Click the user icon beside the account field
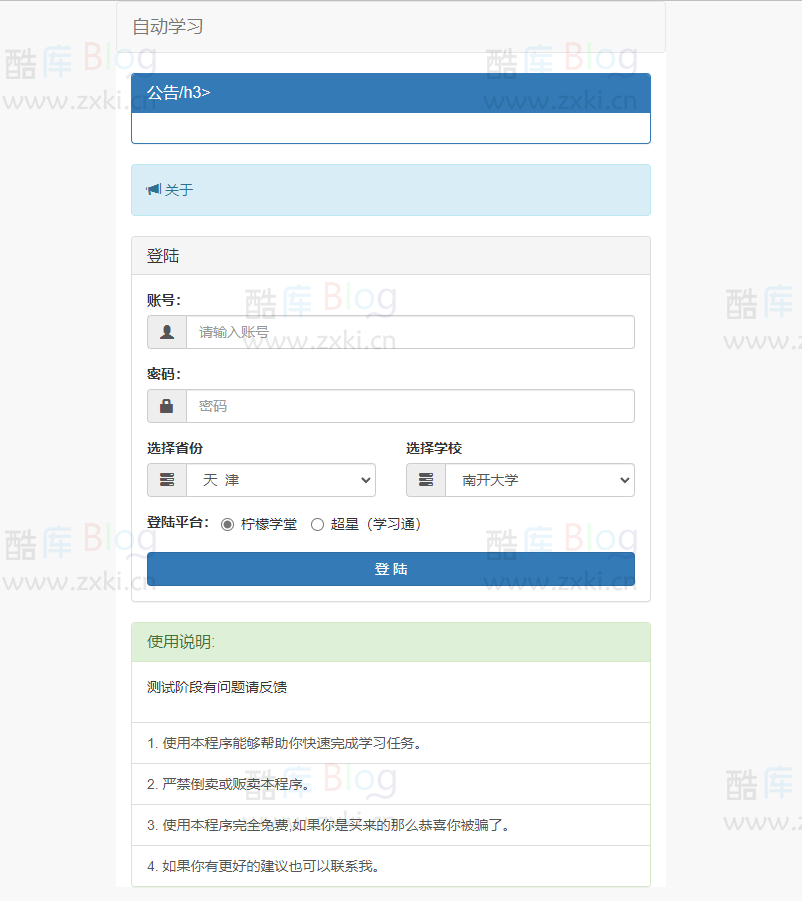Viewport: 802px width, 901px height. pyautogui.click(x=166, y=331)
